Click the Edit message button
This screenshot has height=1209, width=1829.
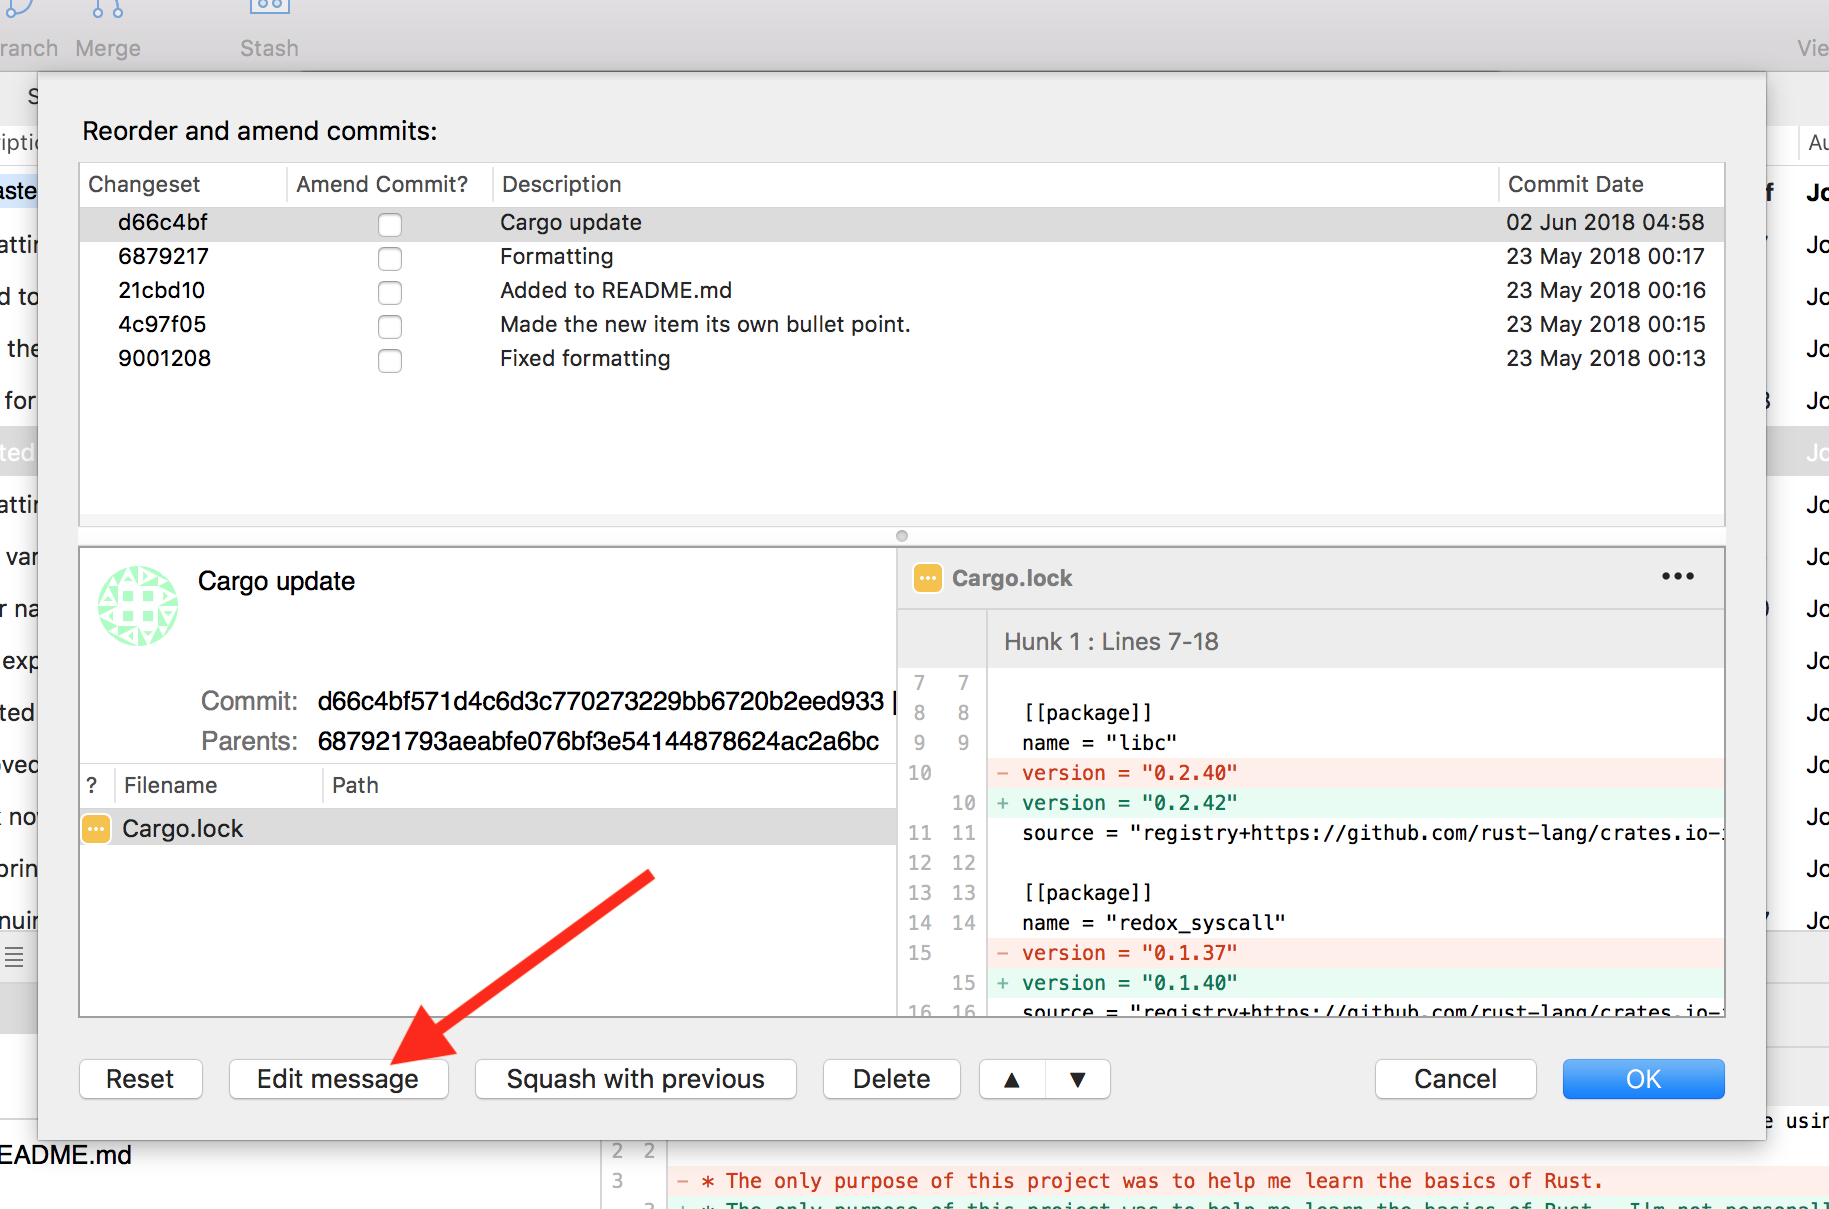pos(338,1079)
